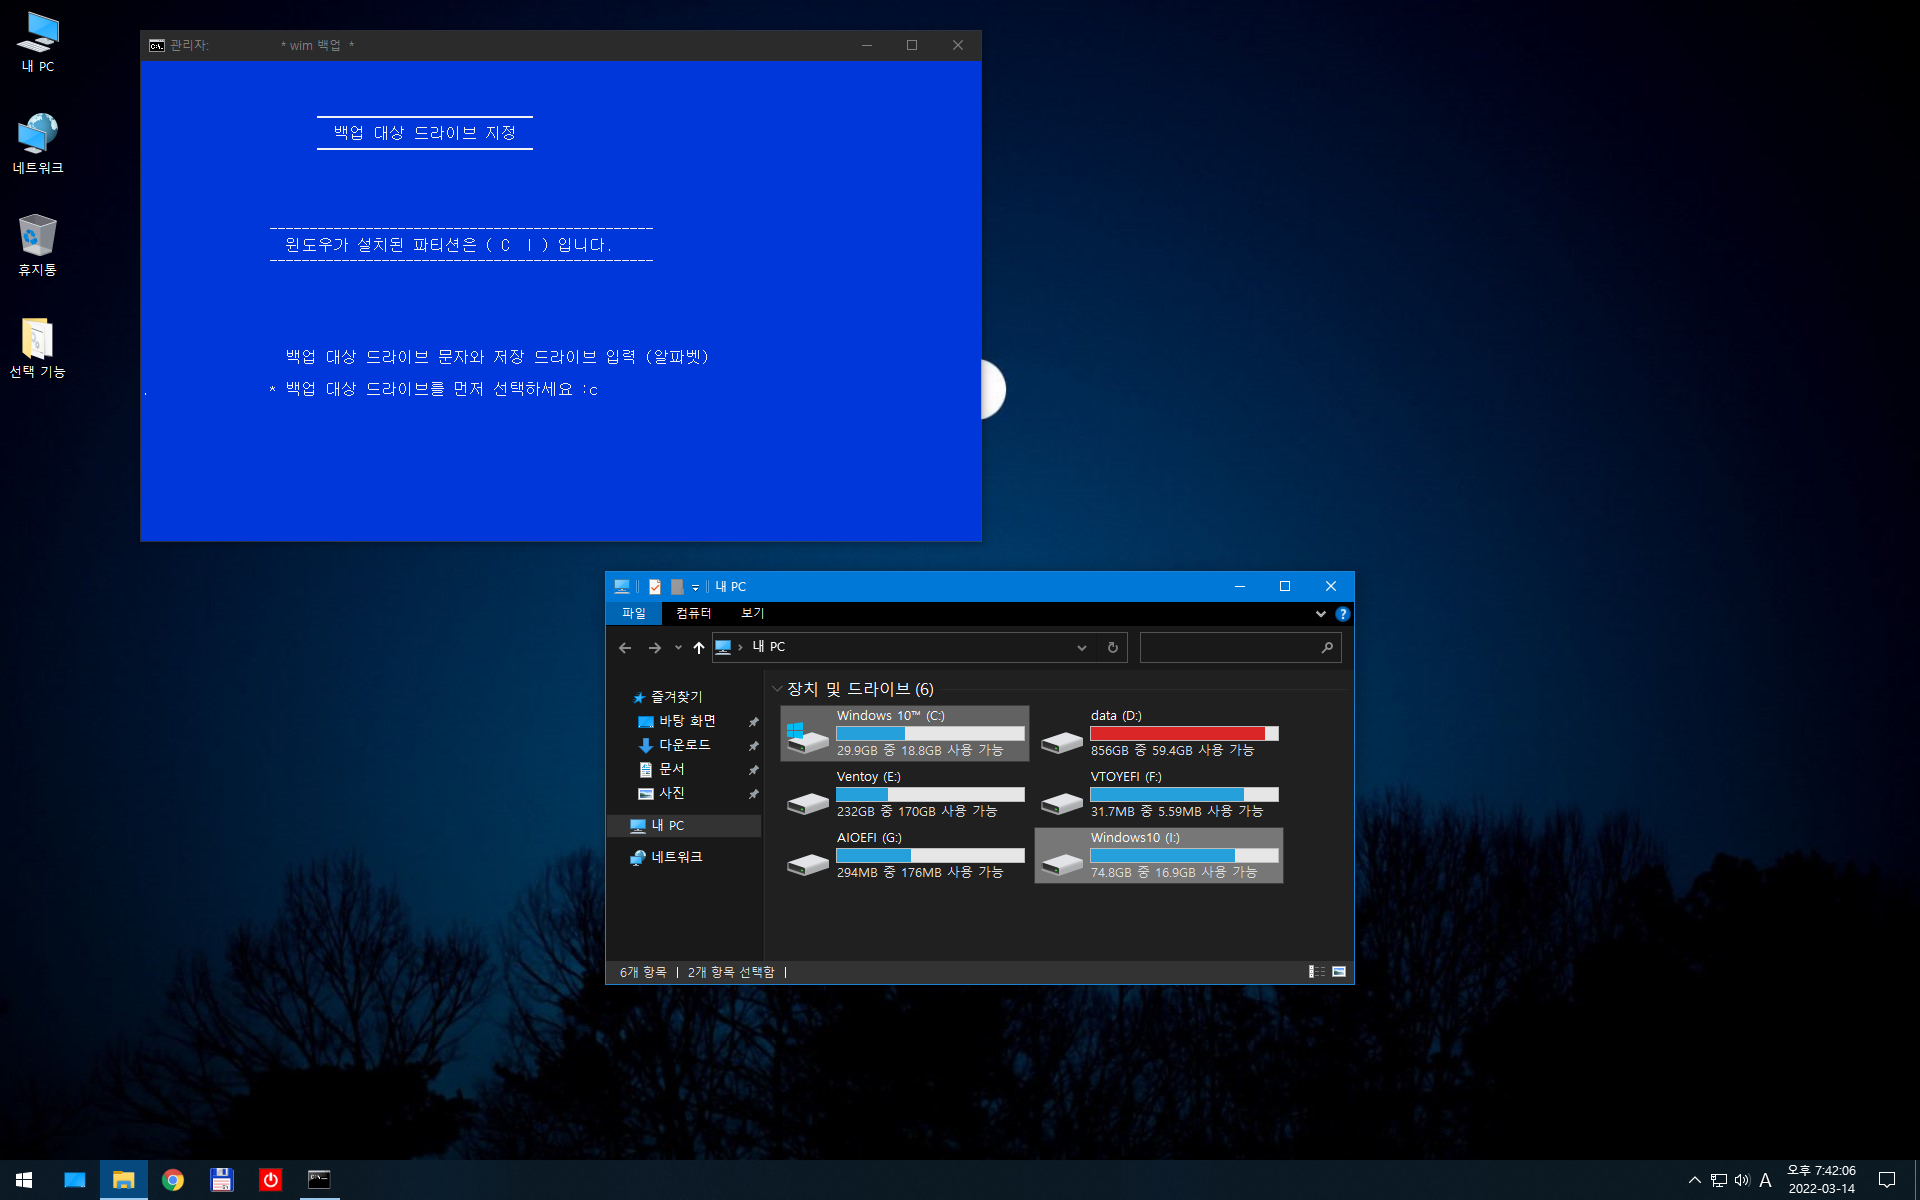Switch to large icons view in status bar
The height and width of the screenshot is (1200, 1920).
point(1339,972)
